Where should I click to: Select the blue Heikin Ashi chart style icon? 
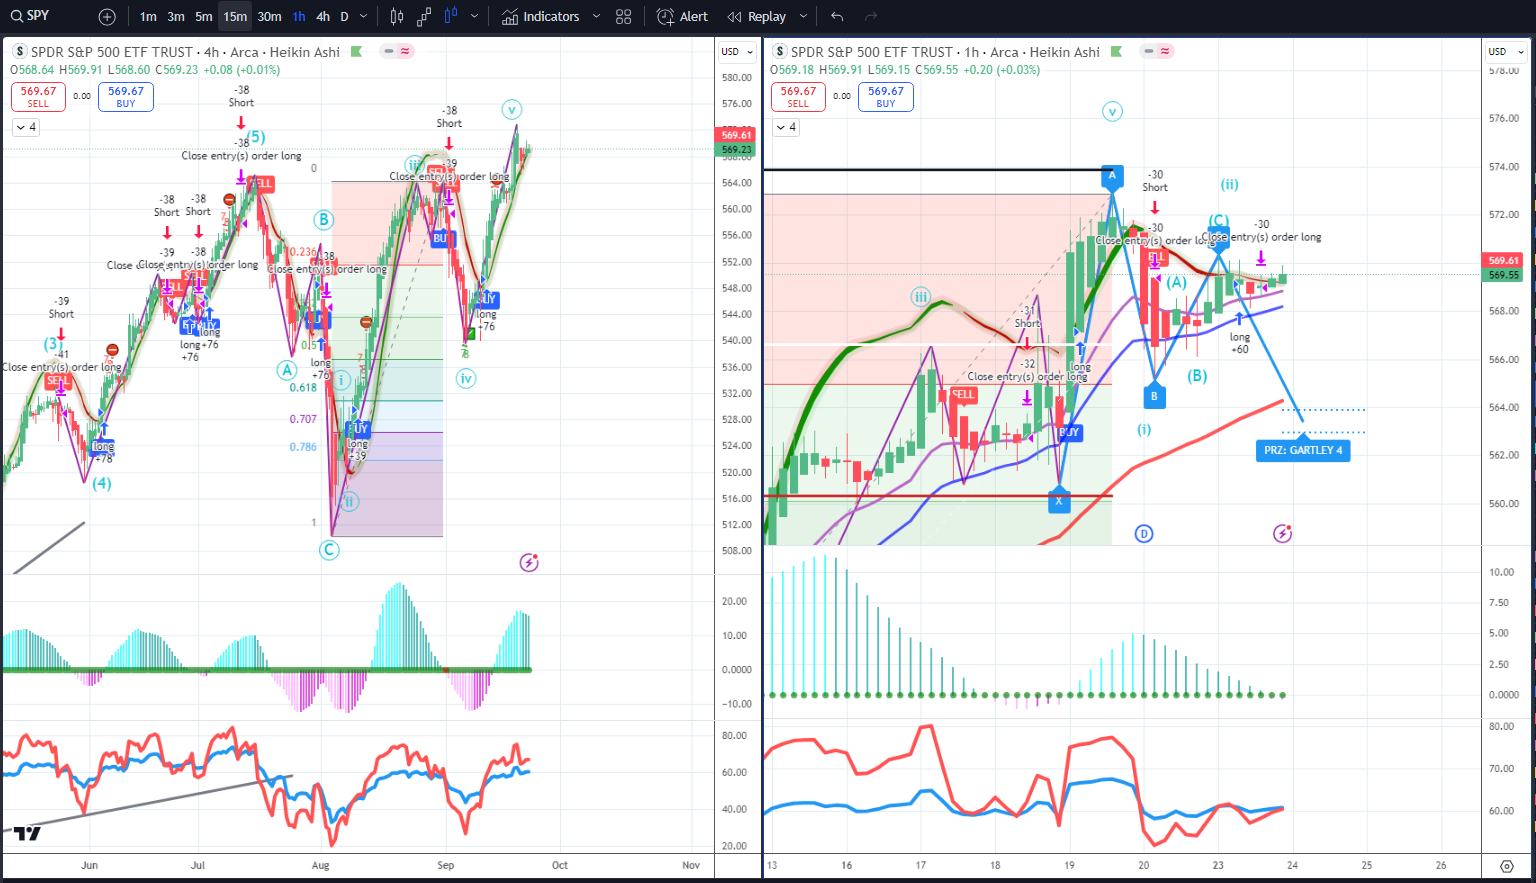tap(451, 17)
